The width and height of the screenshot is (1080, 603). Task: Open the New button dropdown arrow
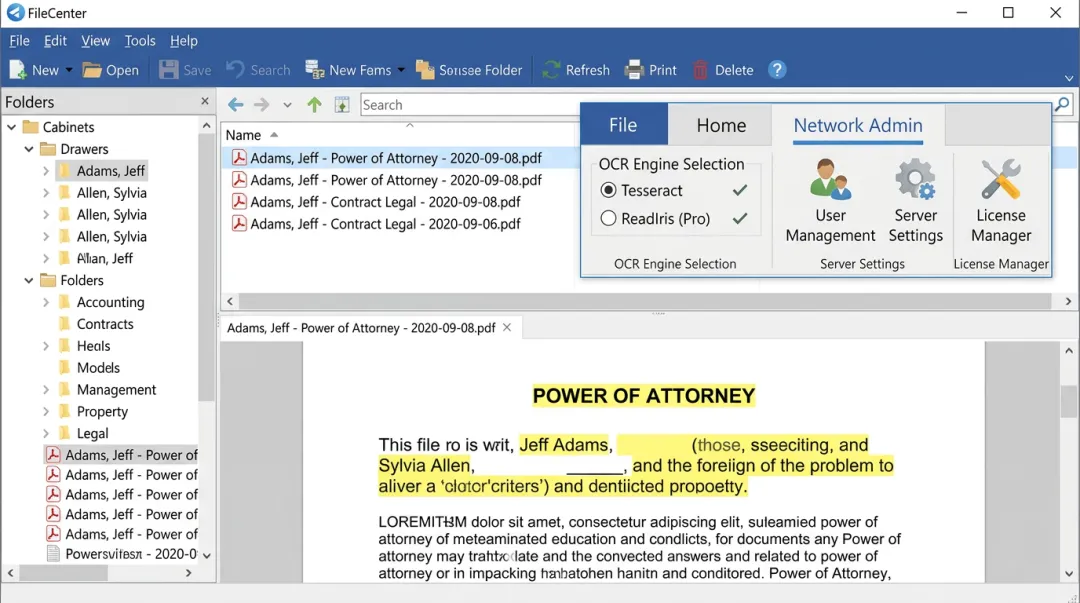coord(69,70)
